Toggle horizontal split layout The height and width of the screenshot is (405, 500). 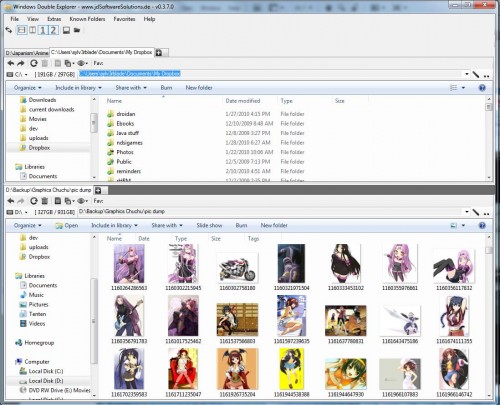click(22, 30)
